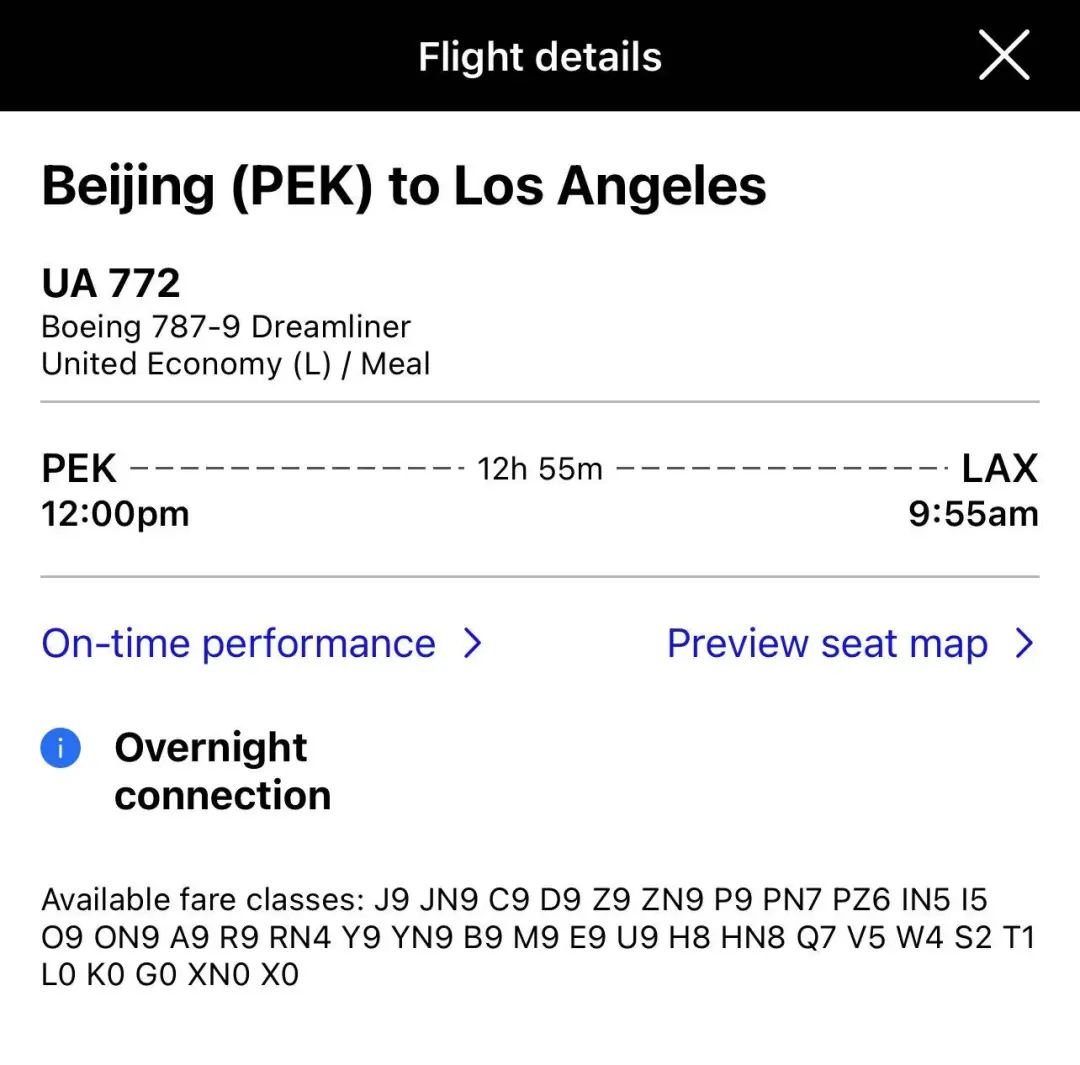Click the LAX arrival airport code
Image resolution: width=1080 pixels, height=1065 pixels.
pyautogui.click(x=999, y=469)
